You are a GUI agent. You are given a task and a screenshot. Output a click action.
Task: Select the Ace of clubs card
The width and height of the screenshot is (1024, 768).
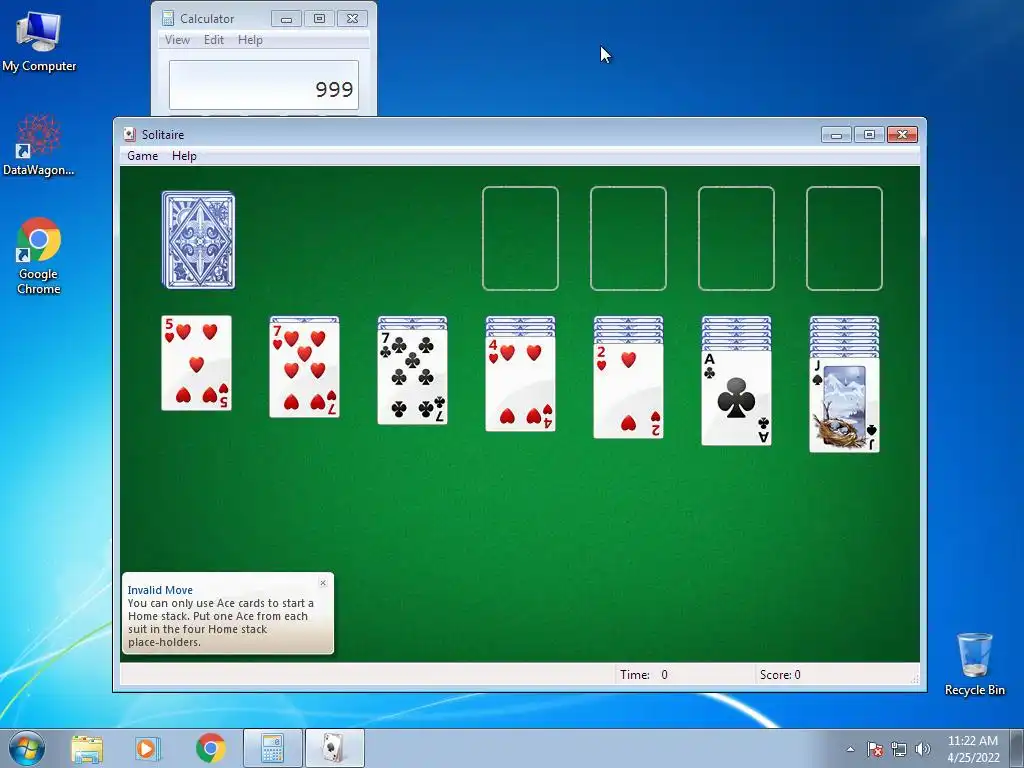tap(737, 398)
